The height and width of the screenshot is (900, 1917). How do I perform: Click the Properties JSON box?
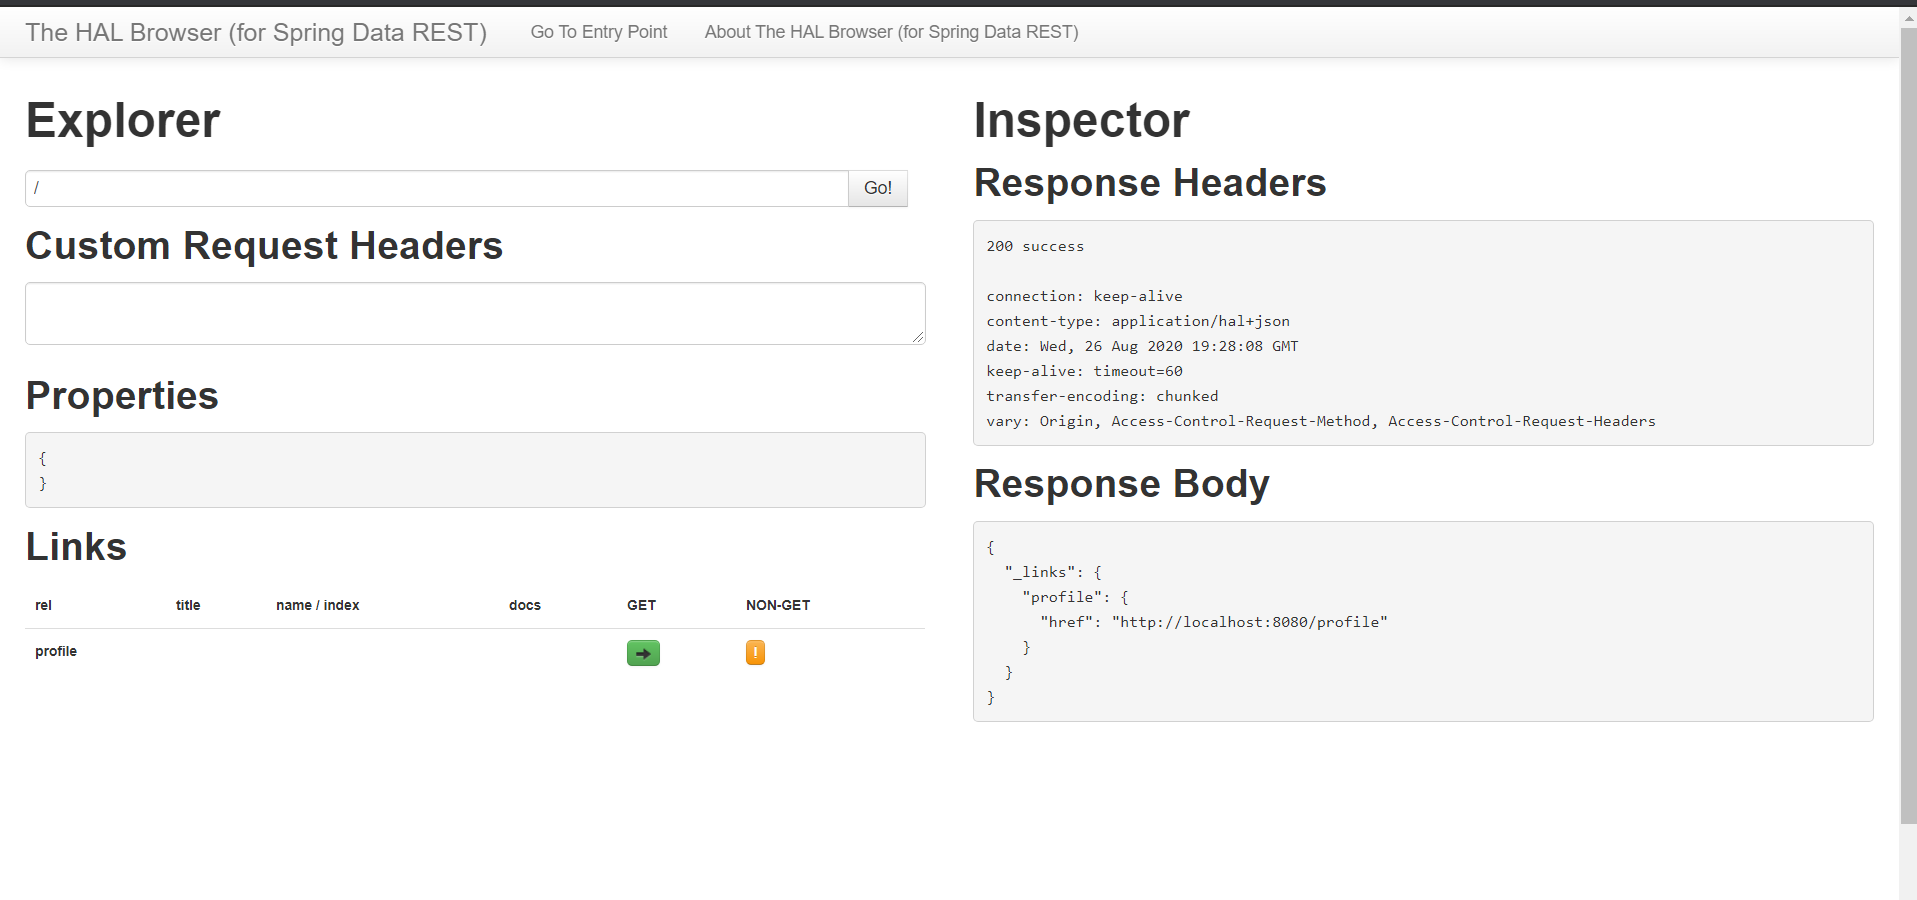point(475,470)
